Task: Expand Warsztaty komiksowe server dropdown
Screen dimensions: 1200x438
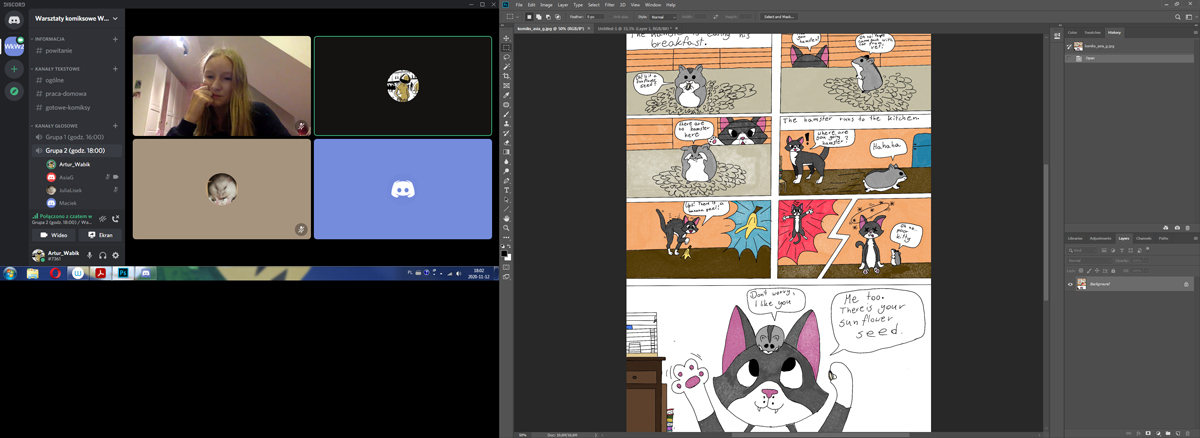Action: [115, 18]
